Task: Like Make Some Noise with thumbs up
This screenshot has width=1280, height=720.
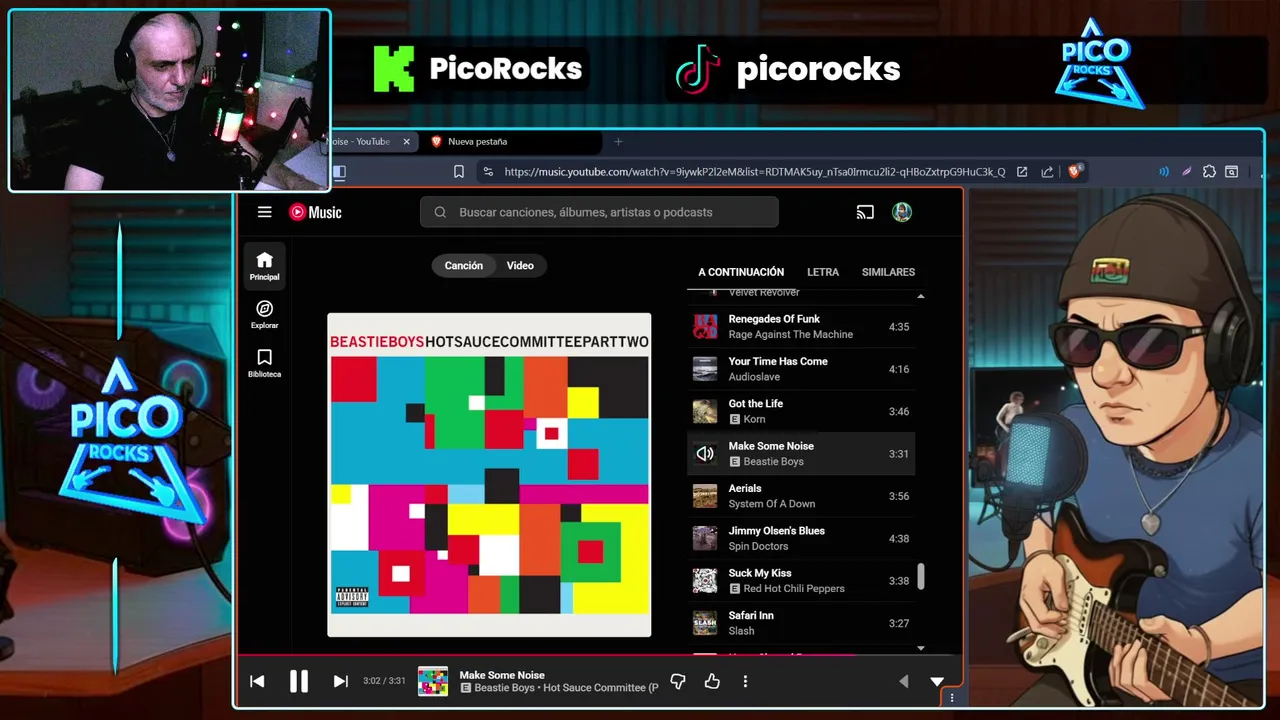Action: [712, 681]
